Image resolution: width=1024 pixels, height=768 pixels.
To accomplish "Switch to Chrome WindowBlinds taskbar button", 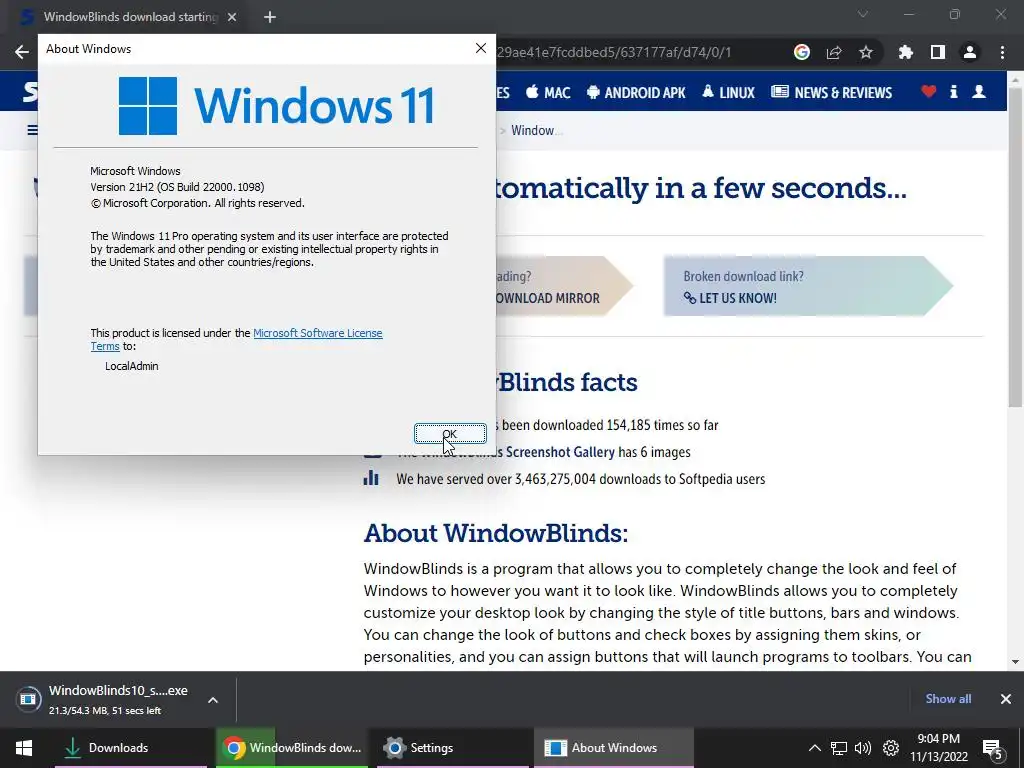I will (x=291, y=748).
